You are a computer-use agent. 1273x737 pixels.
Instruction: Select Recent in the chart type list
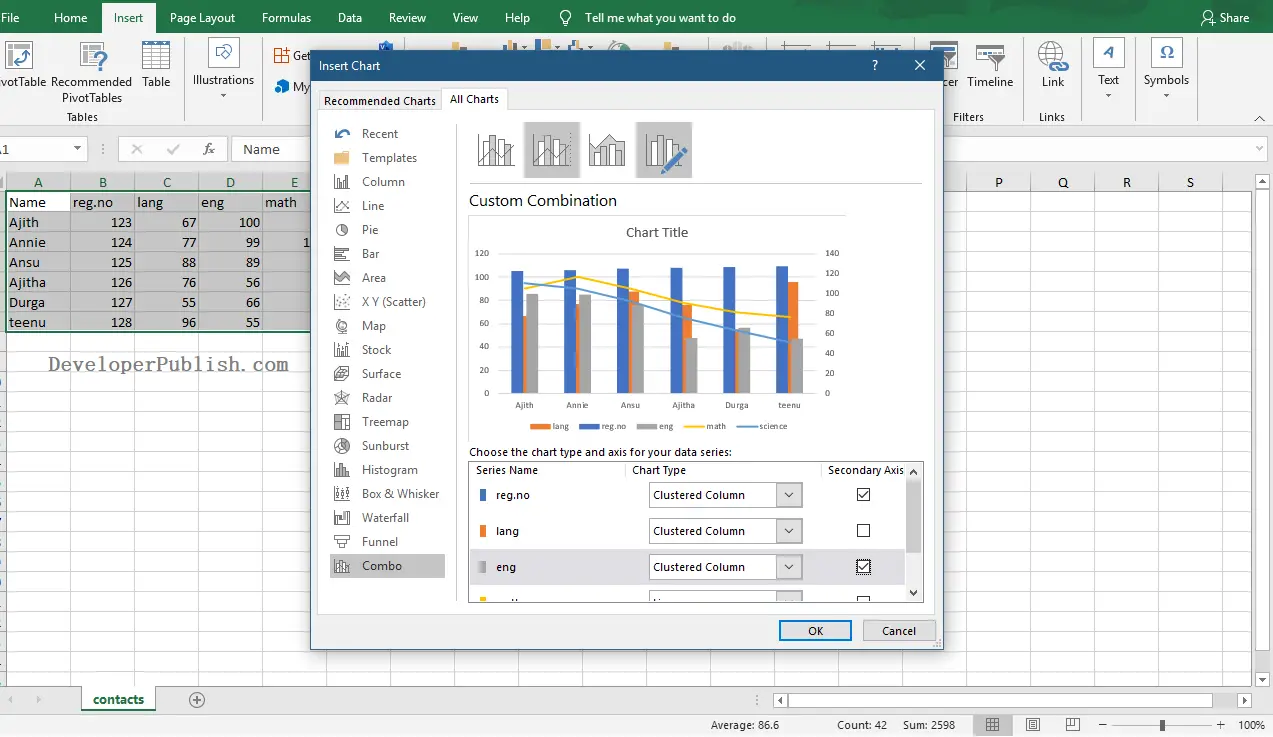pyautogui.click(x=387, y=134)
